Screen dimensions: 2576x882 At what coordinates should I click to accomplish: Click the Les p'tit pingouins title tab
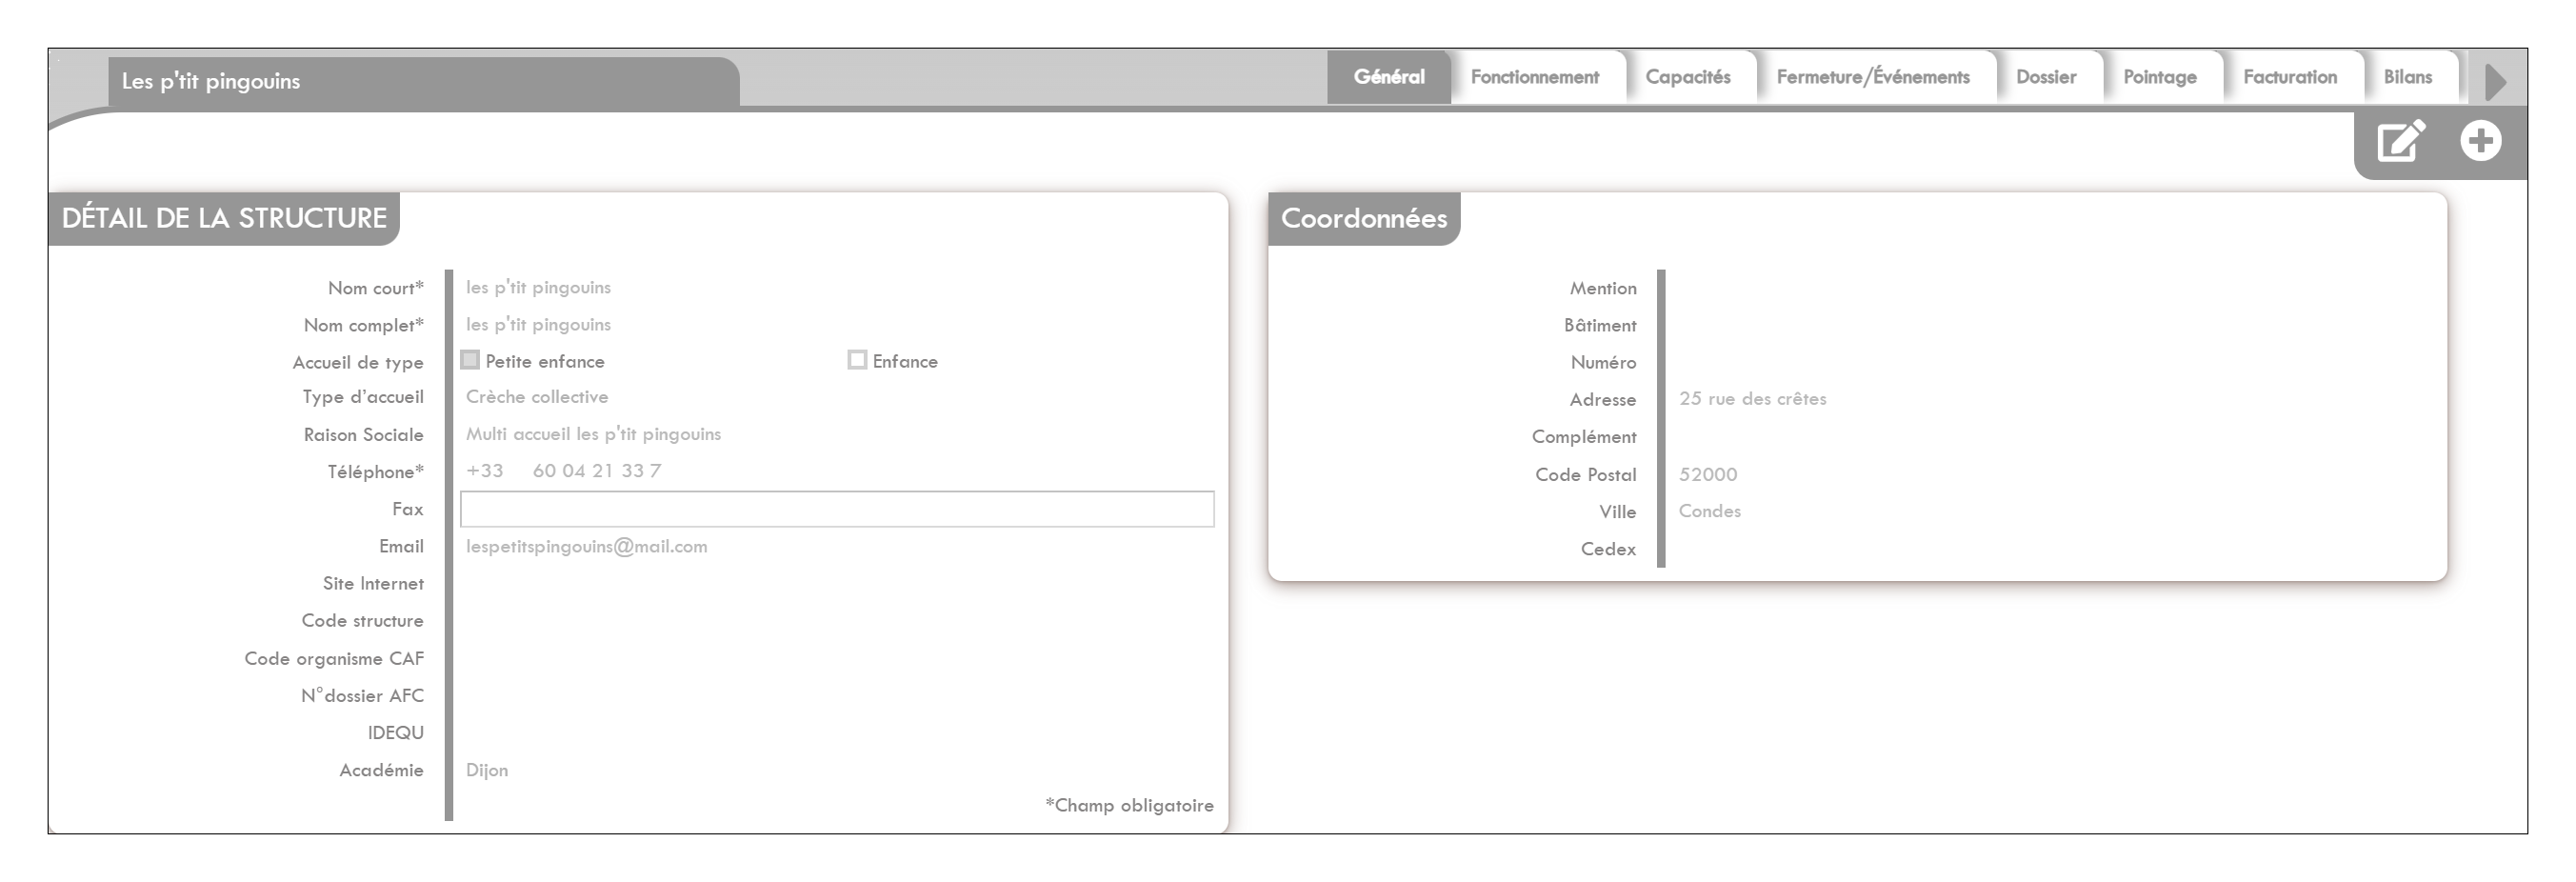point(424,82)
